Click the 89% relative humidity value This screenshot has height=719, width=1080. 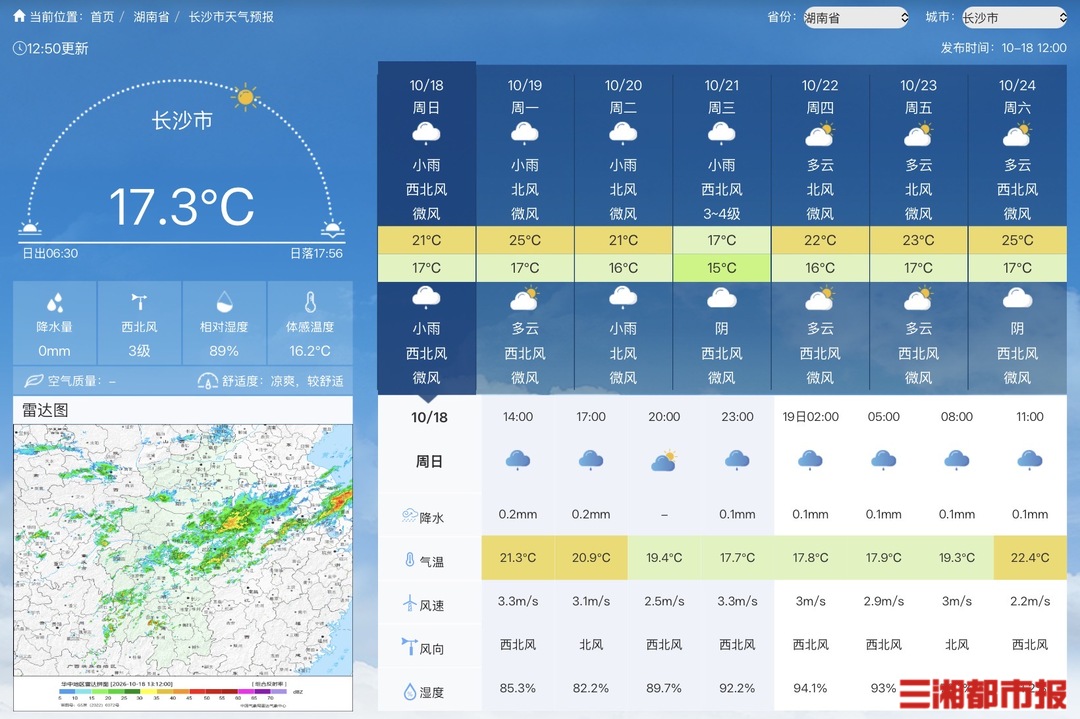(224, 351)
